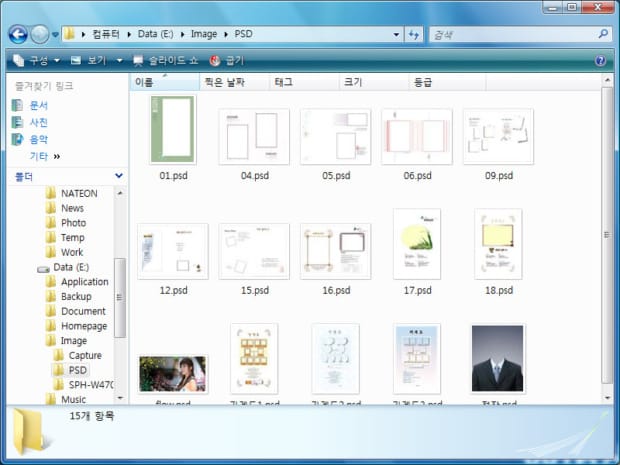This screenshot has height=465, width=620.
Task: Select the Capture folder in tree
Action: point(85,356)
